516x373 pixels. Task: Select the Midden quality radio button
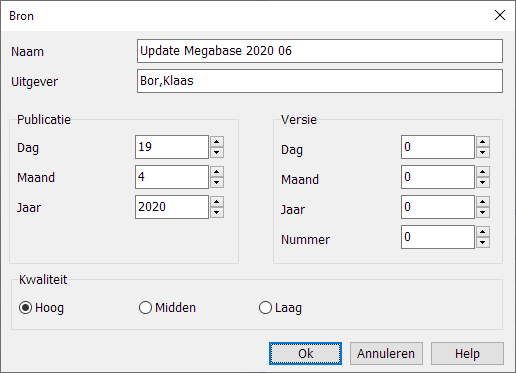click(145, 308)
